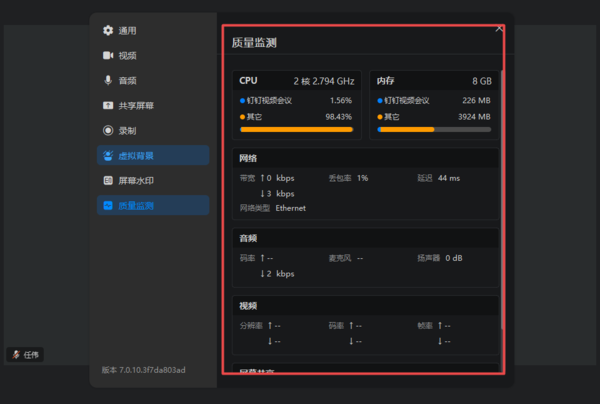Viewport: 600px width, 404px height.
Task: Select the 共享屏幕 settings tab
Action: coord(153,106)
